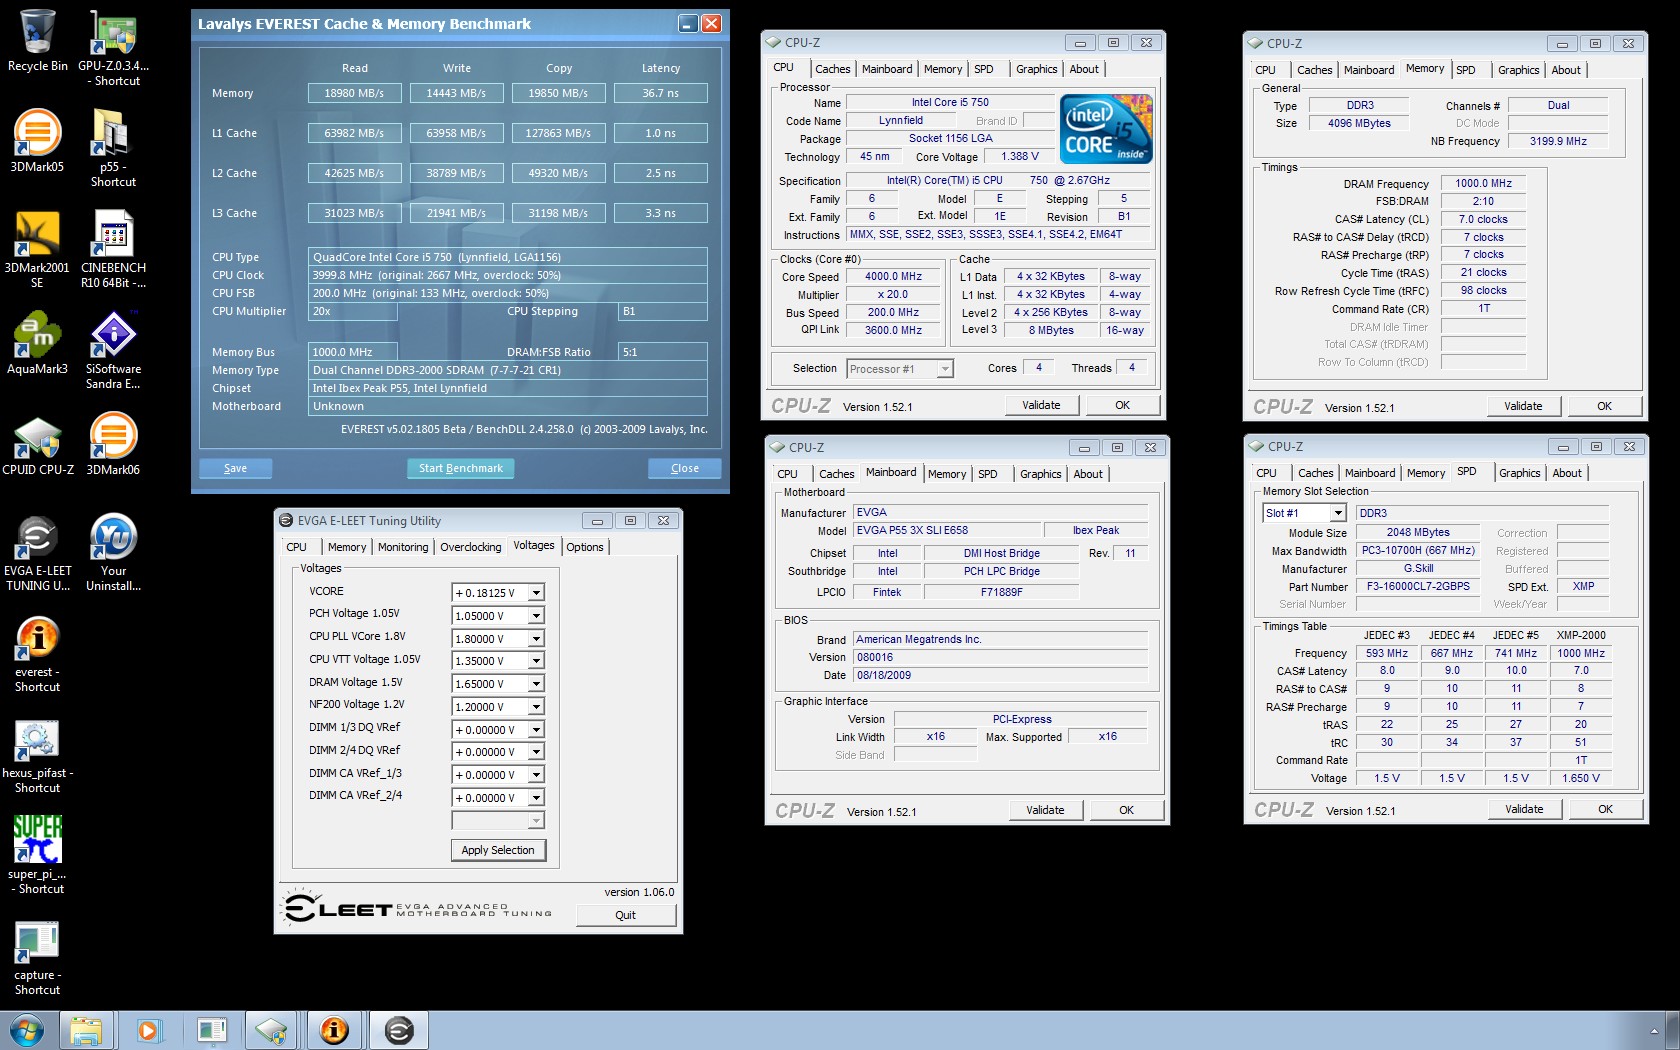Click OK in the CPU-Z Memory window
1680x1050 pixels.
pos(1605,406)
